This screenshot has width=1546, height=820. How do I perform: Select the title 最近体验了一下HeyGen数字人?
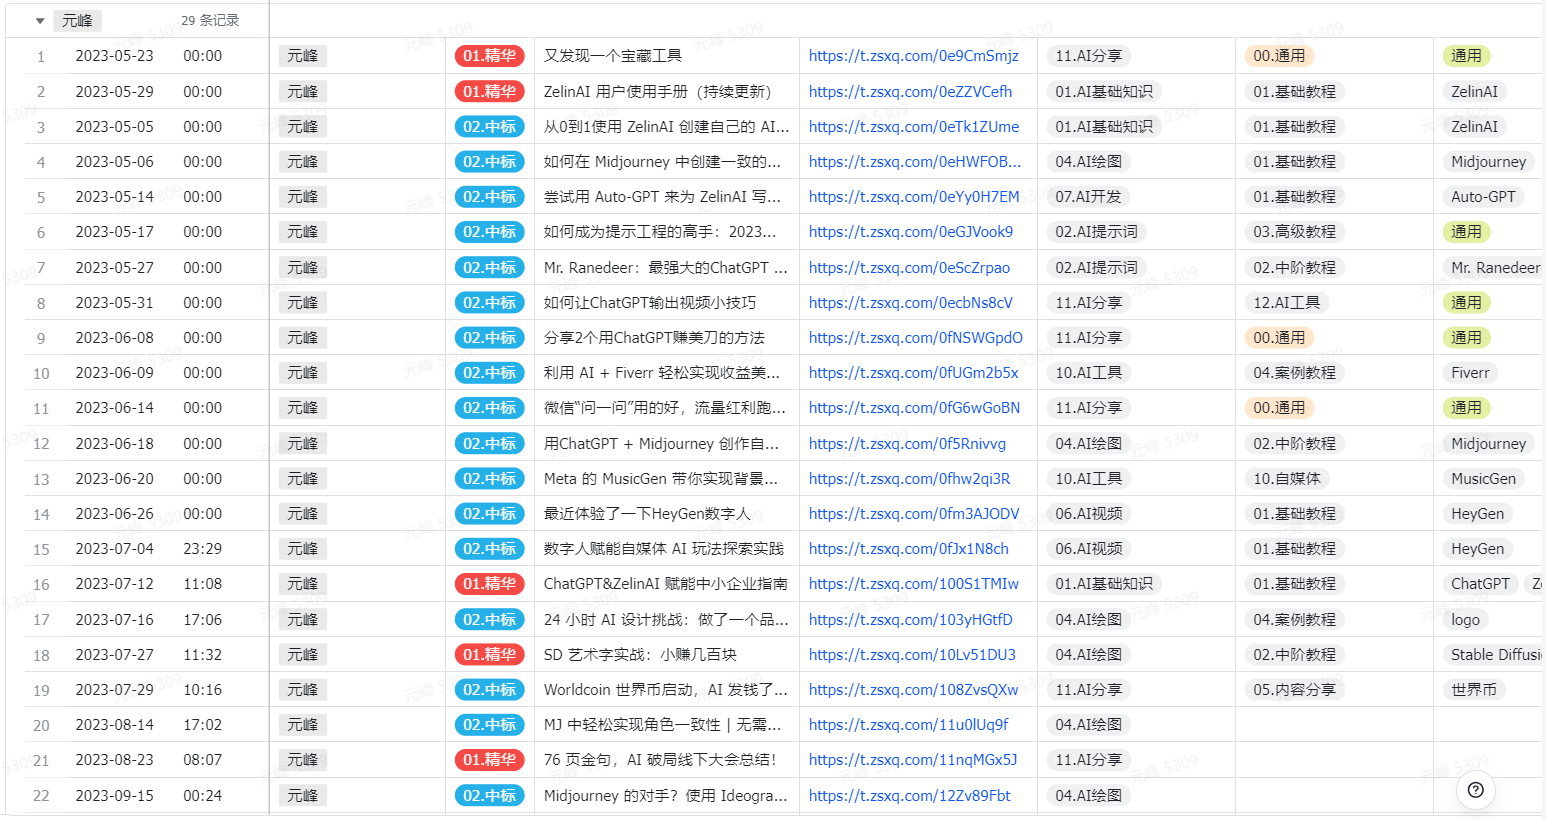[x=646, y=514]
